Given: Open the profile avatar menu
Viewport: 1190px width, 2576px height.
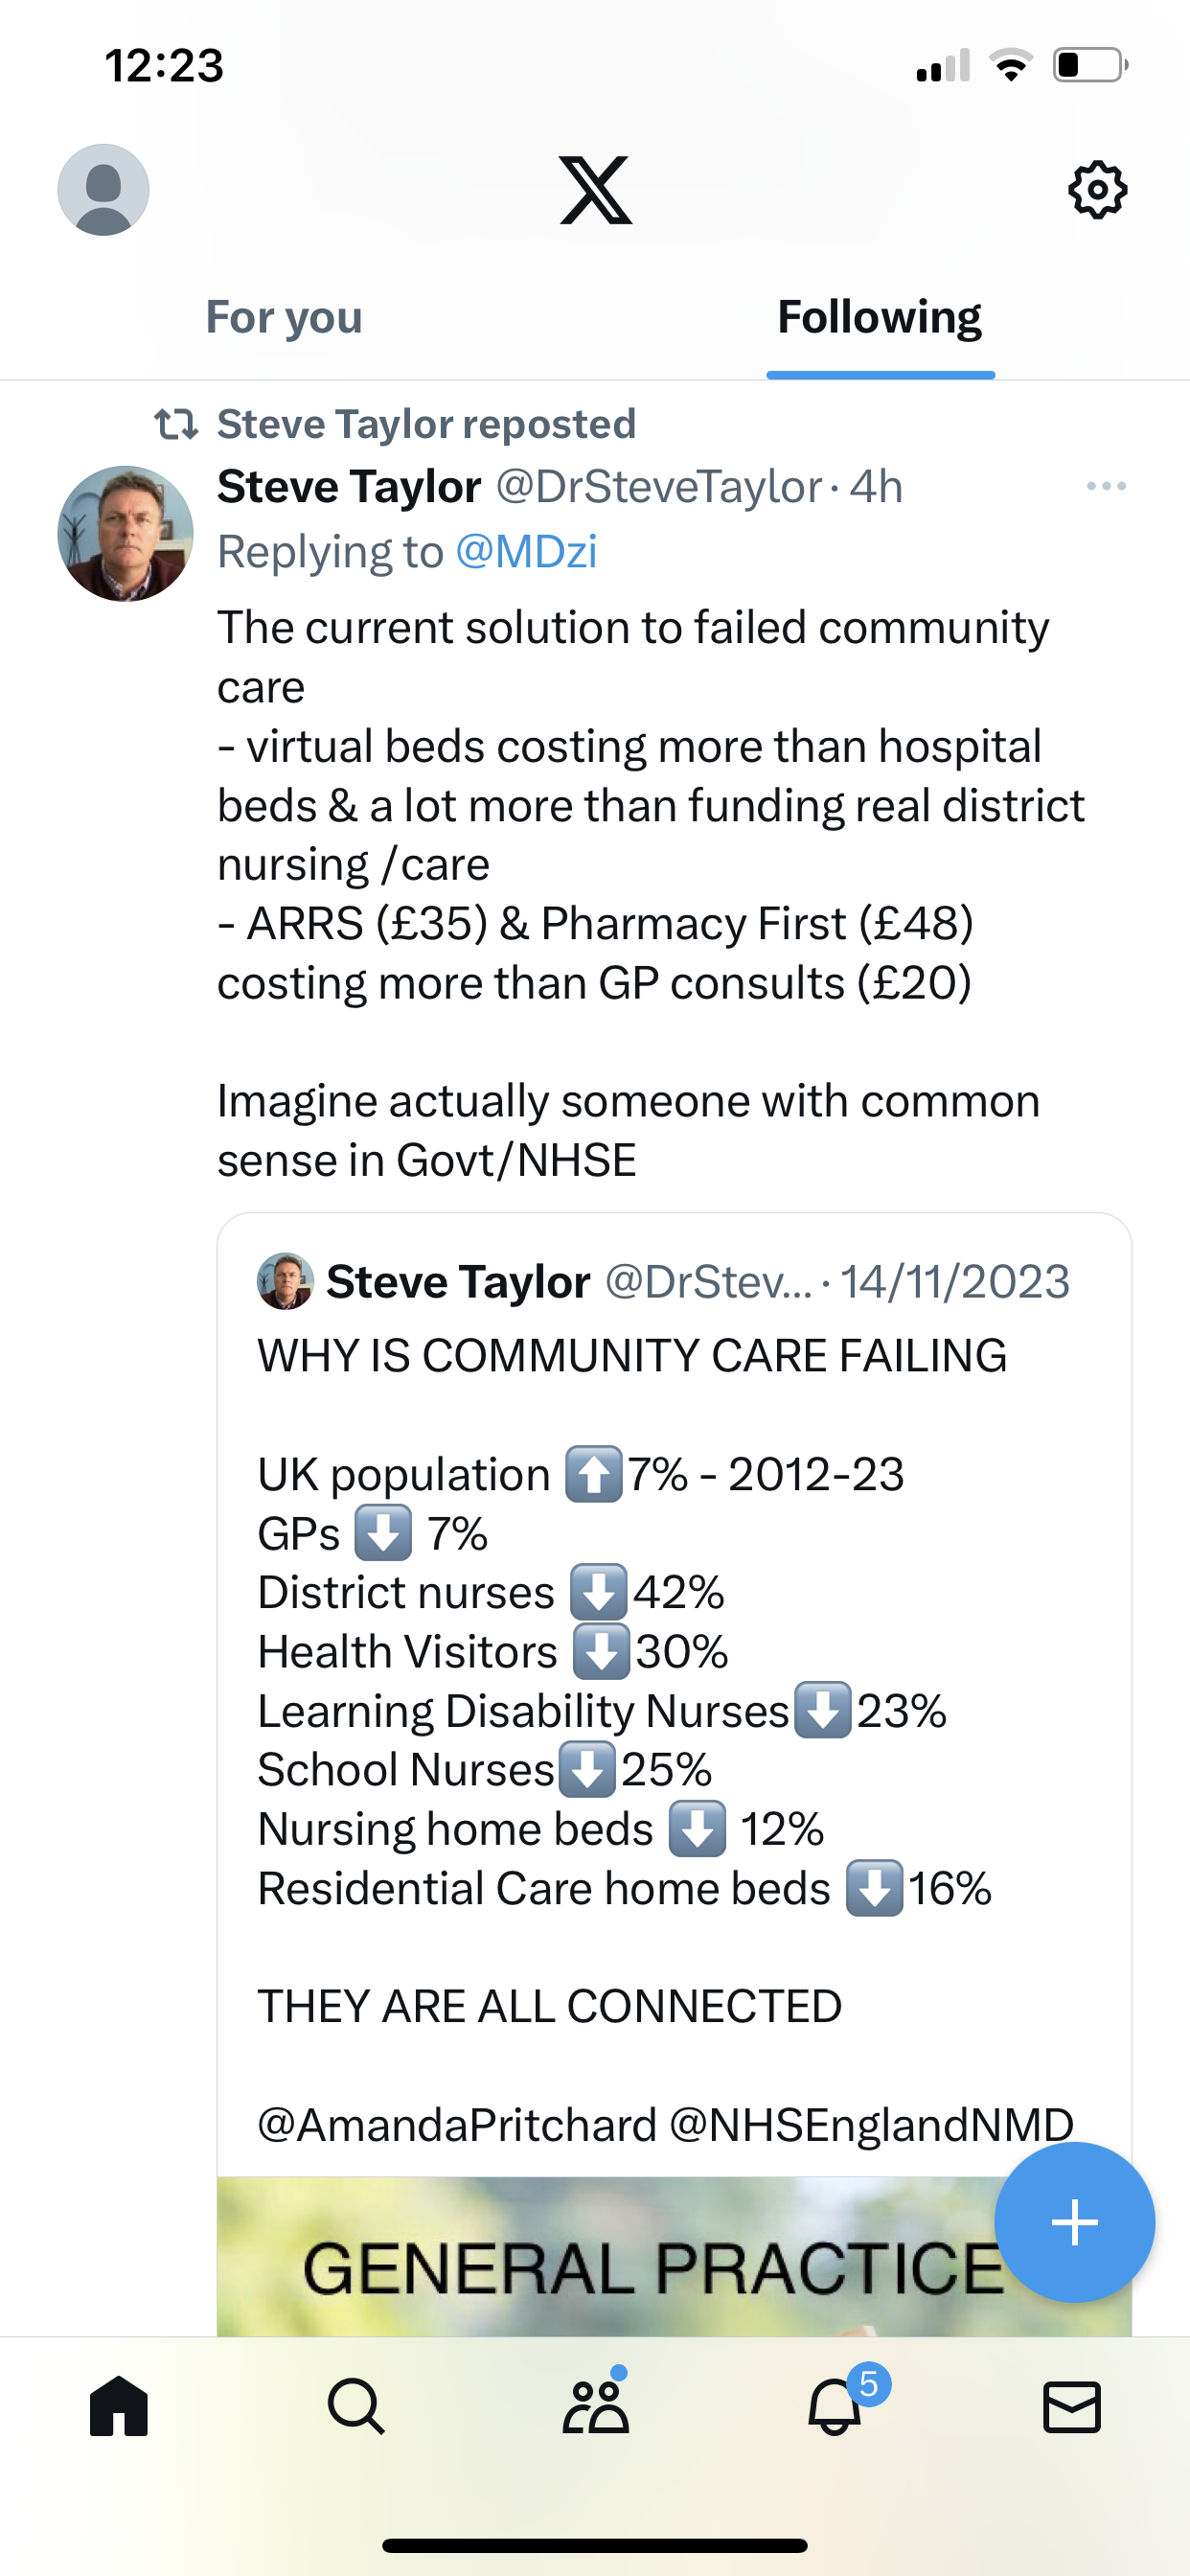Looking at the screenshot, I should 103,190.
